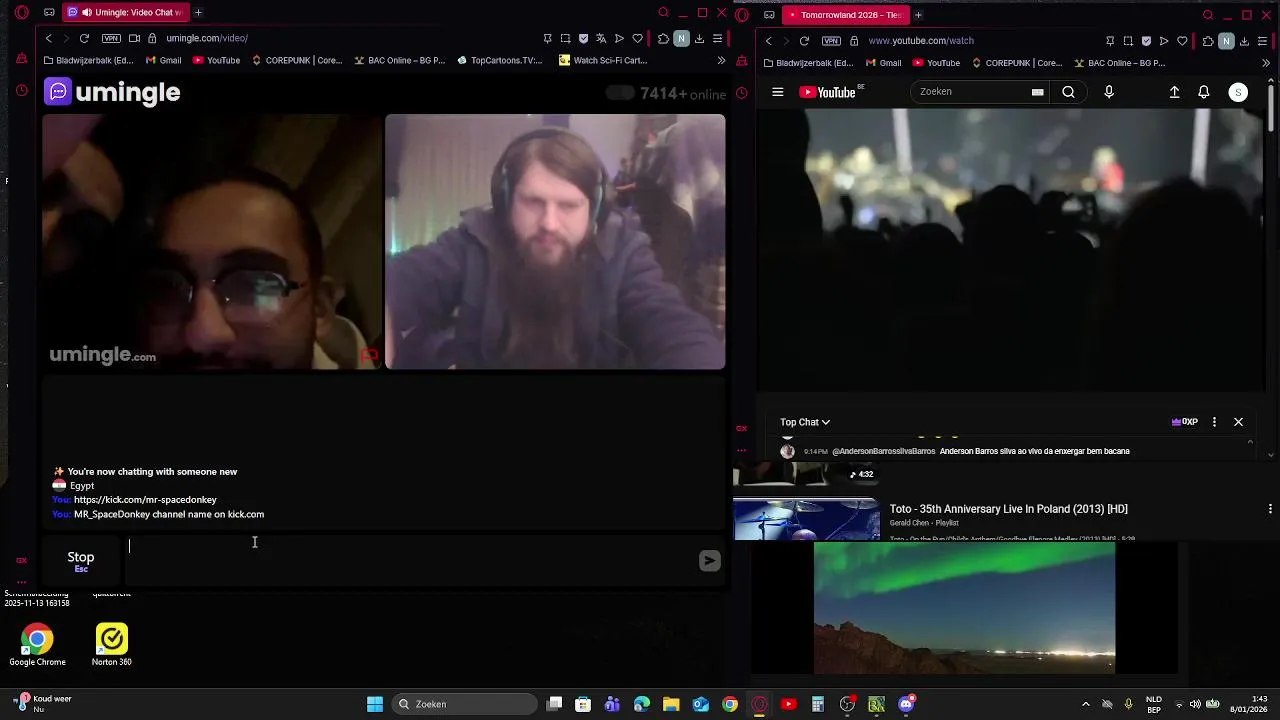Close the live chat panel
The image size is (1280, 720).
coord(1238,422)
